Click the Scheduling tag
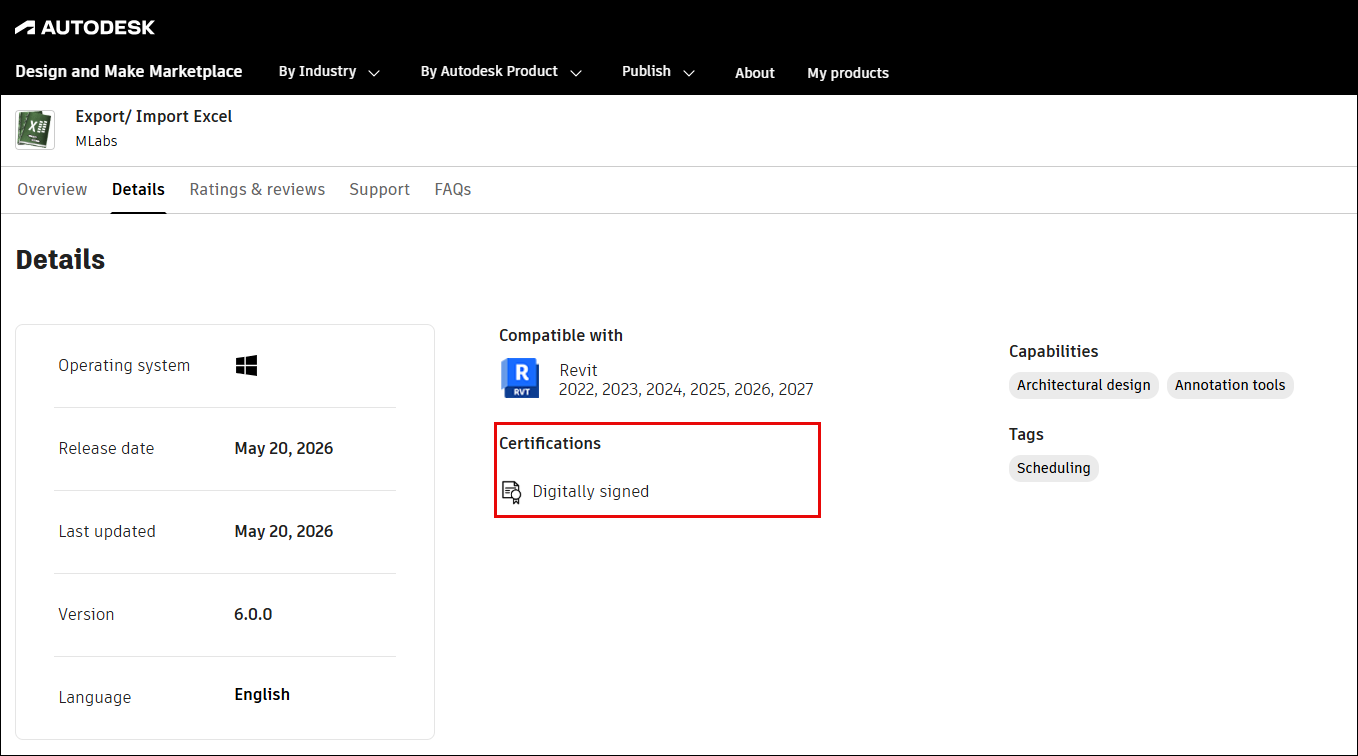This screenshot has width=1358, height=756. point(1054,468)
